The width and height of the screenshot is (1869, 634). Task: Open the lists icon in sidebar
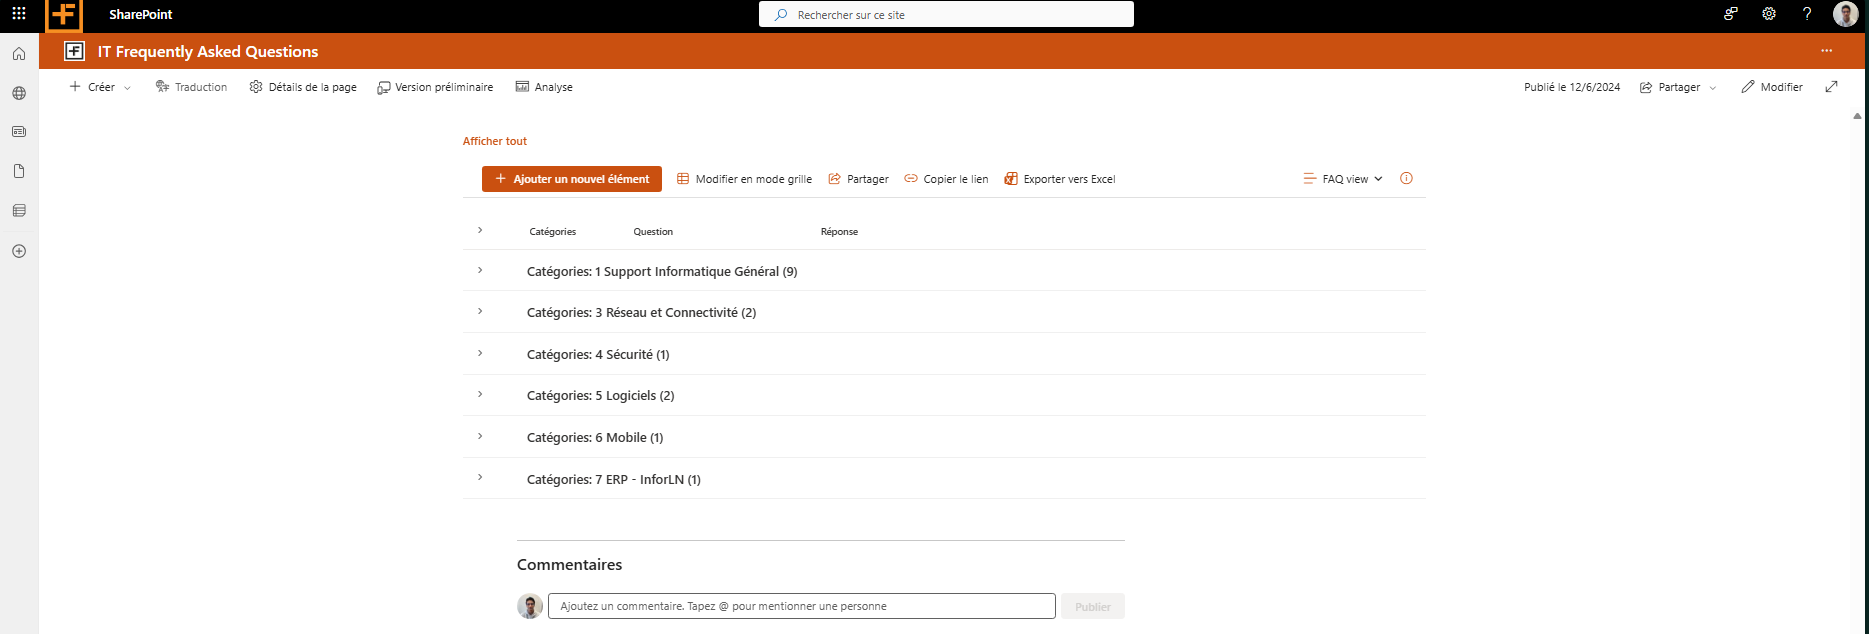pyautogui.click(x=19, y=211)
